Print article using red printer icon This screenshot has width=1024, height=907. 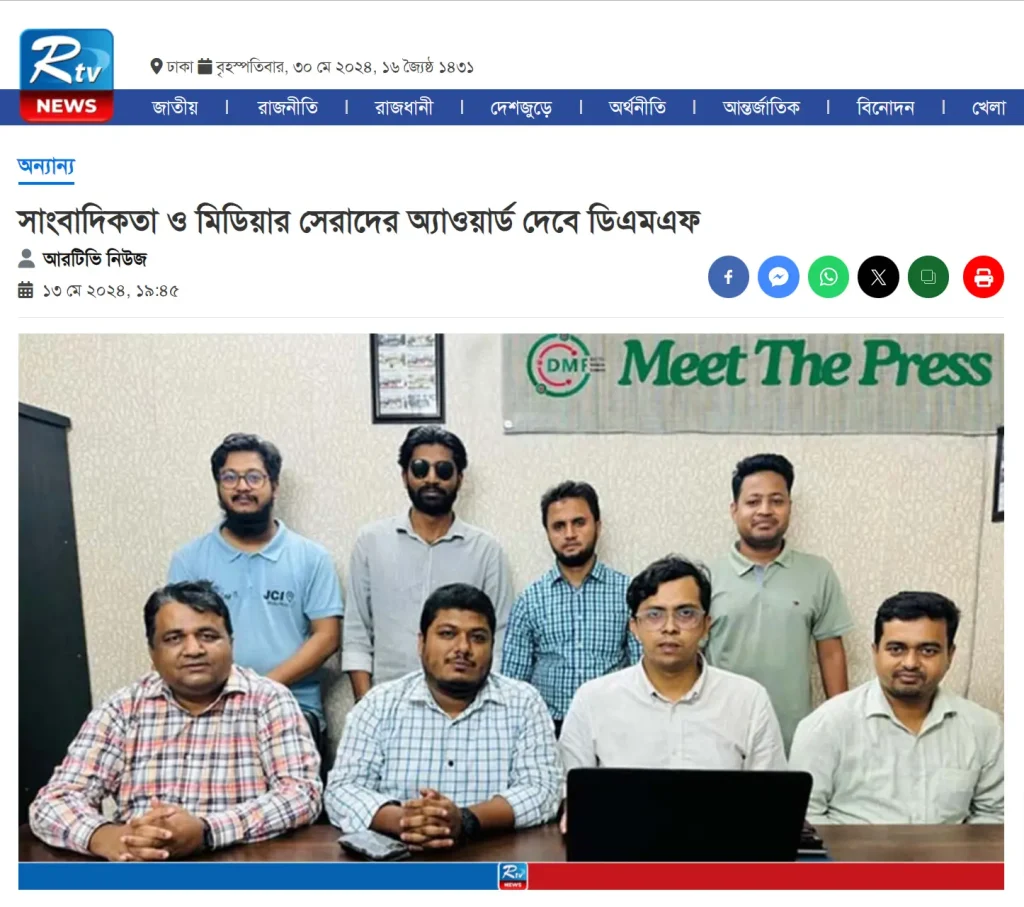point(984,277)
